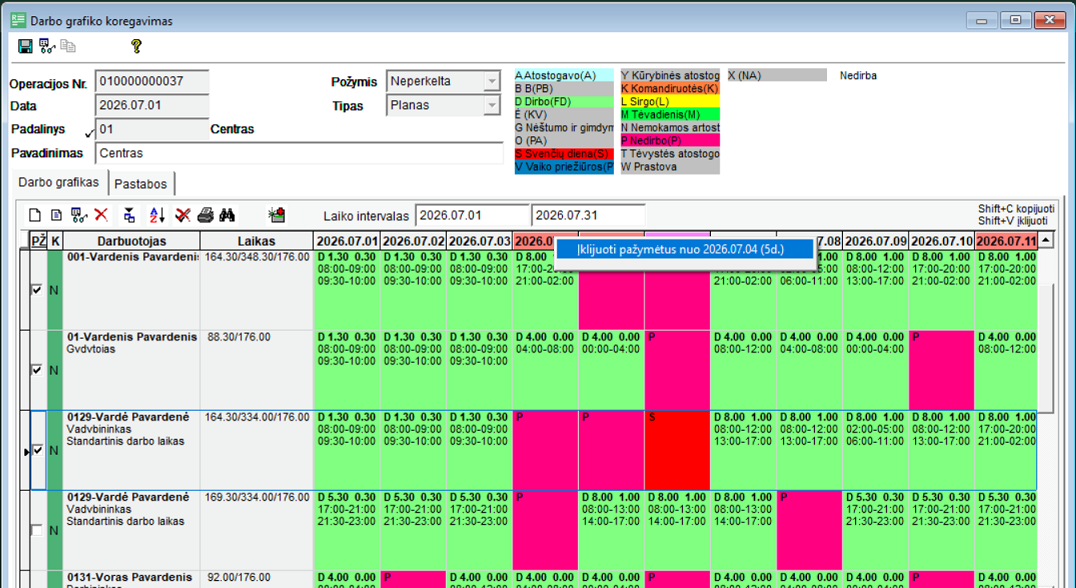Click the new blank row icon
The width and height of the screenshot is (1076, 588).
click(x=34, y=215)
